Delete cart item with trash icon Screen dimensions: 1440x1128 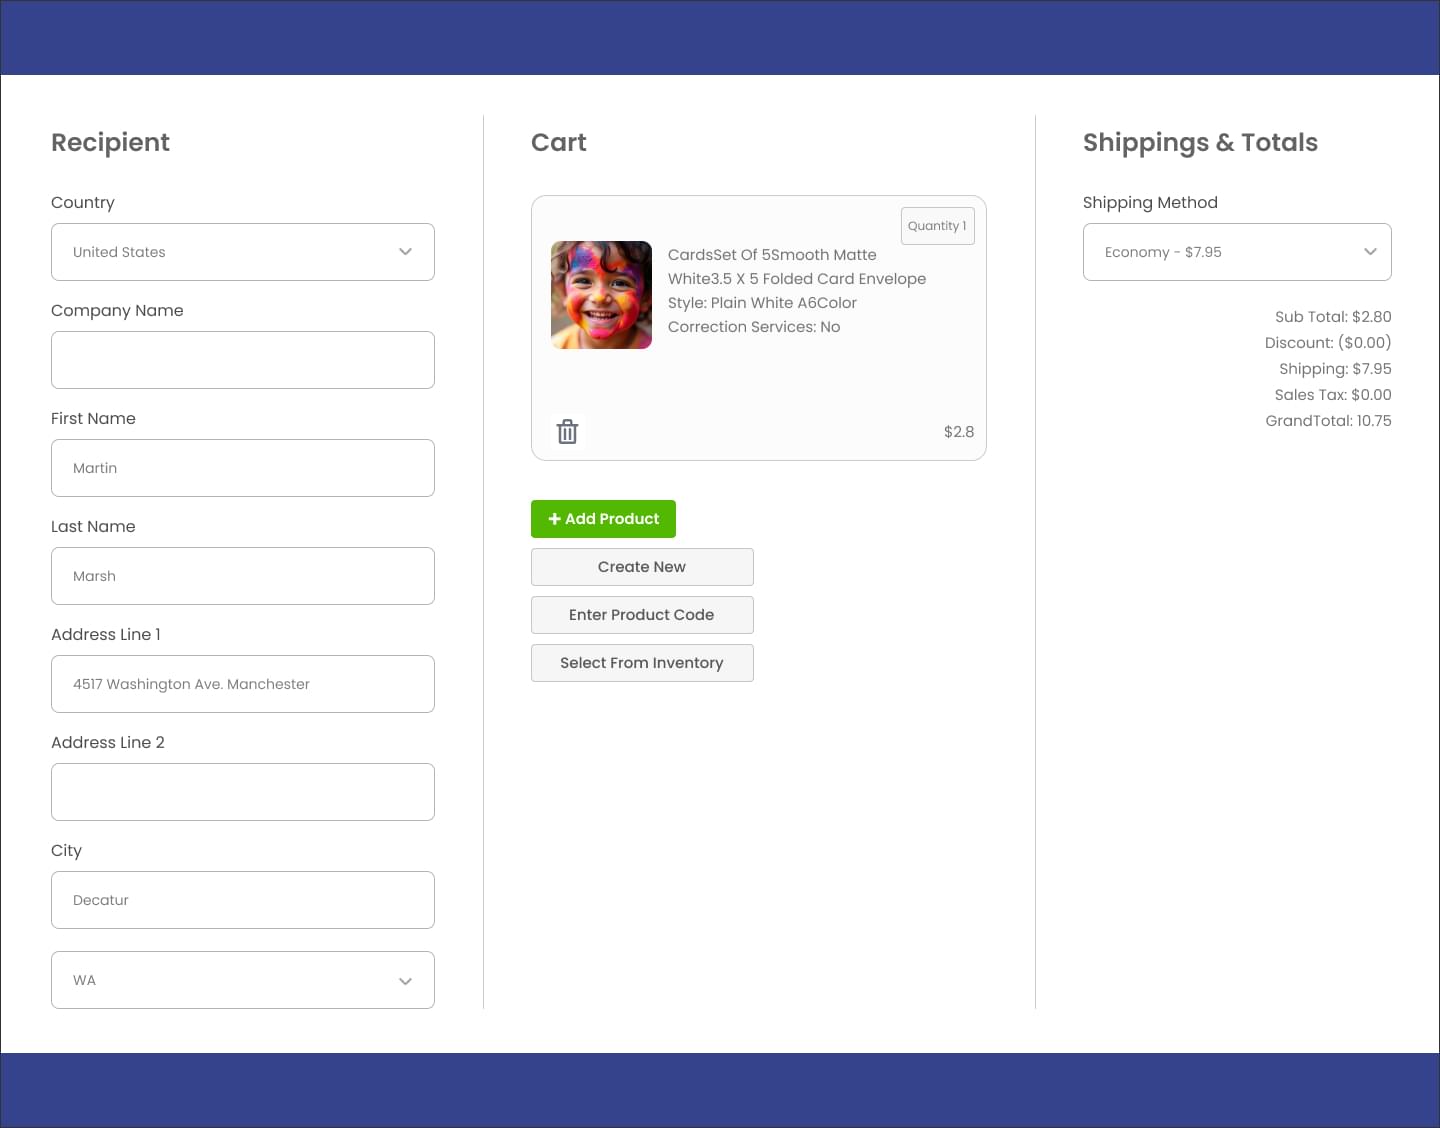[567, 431]
